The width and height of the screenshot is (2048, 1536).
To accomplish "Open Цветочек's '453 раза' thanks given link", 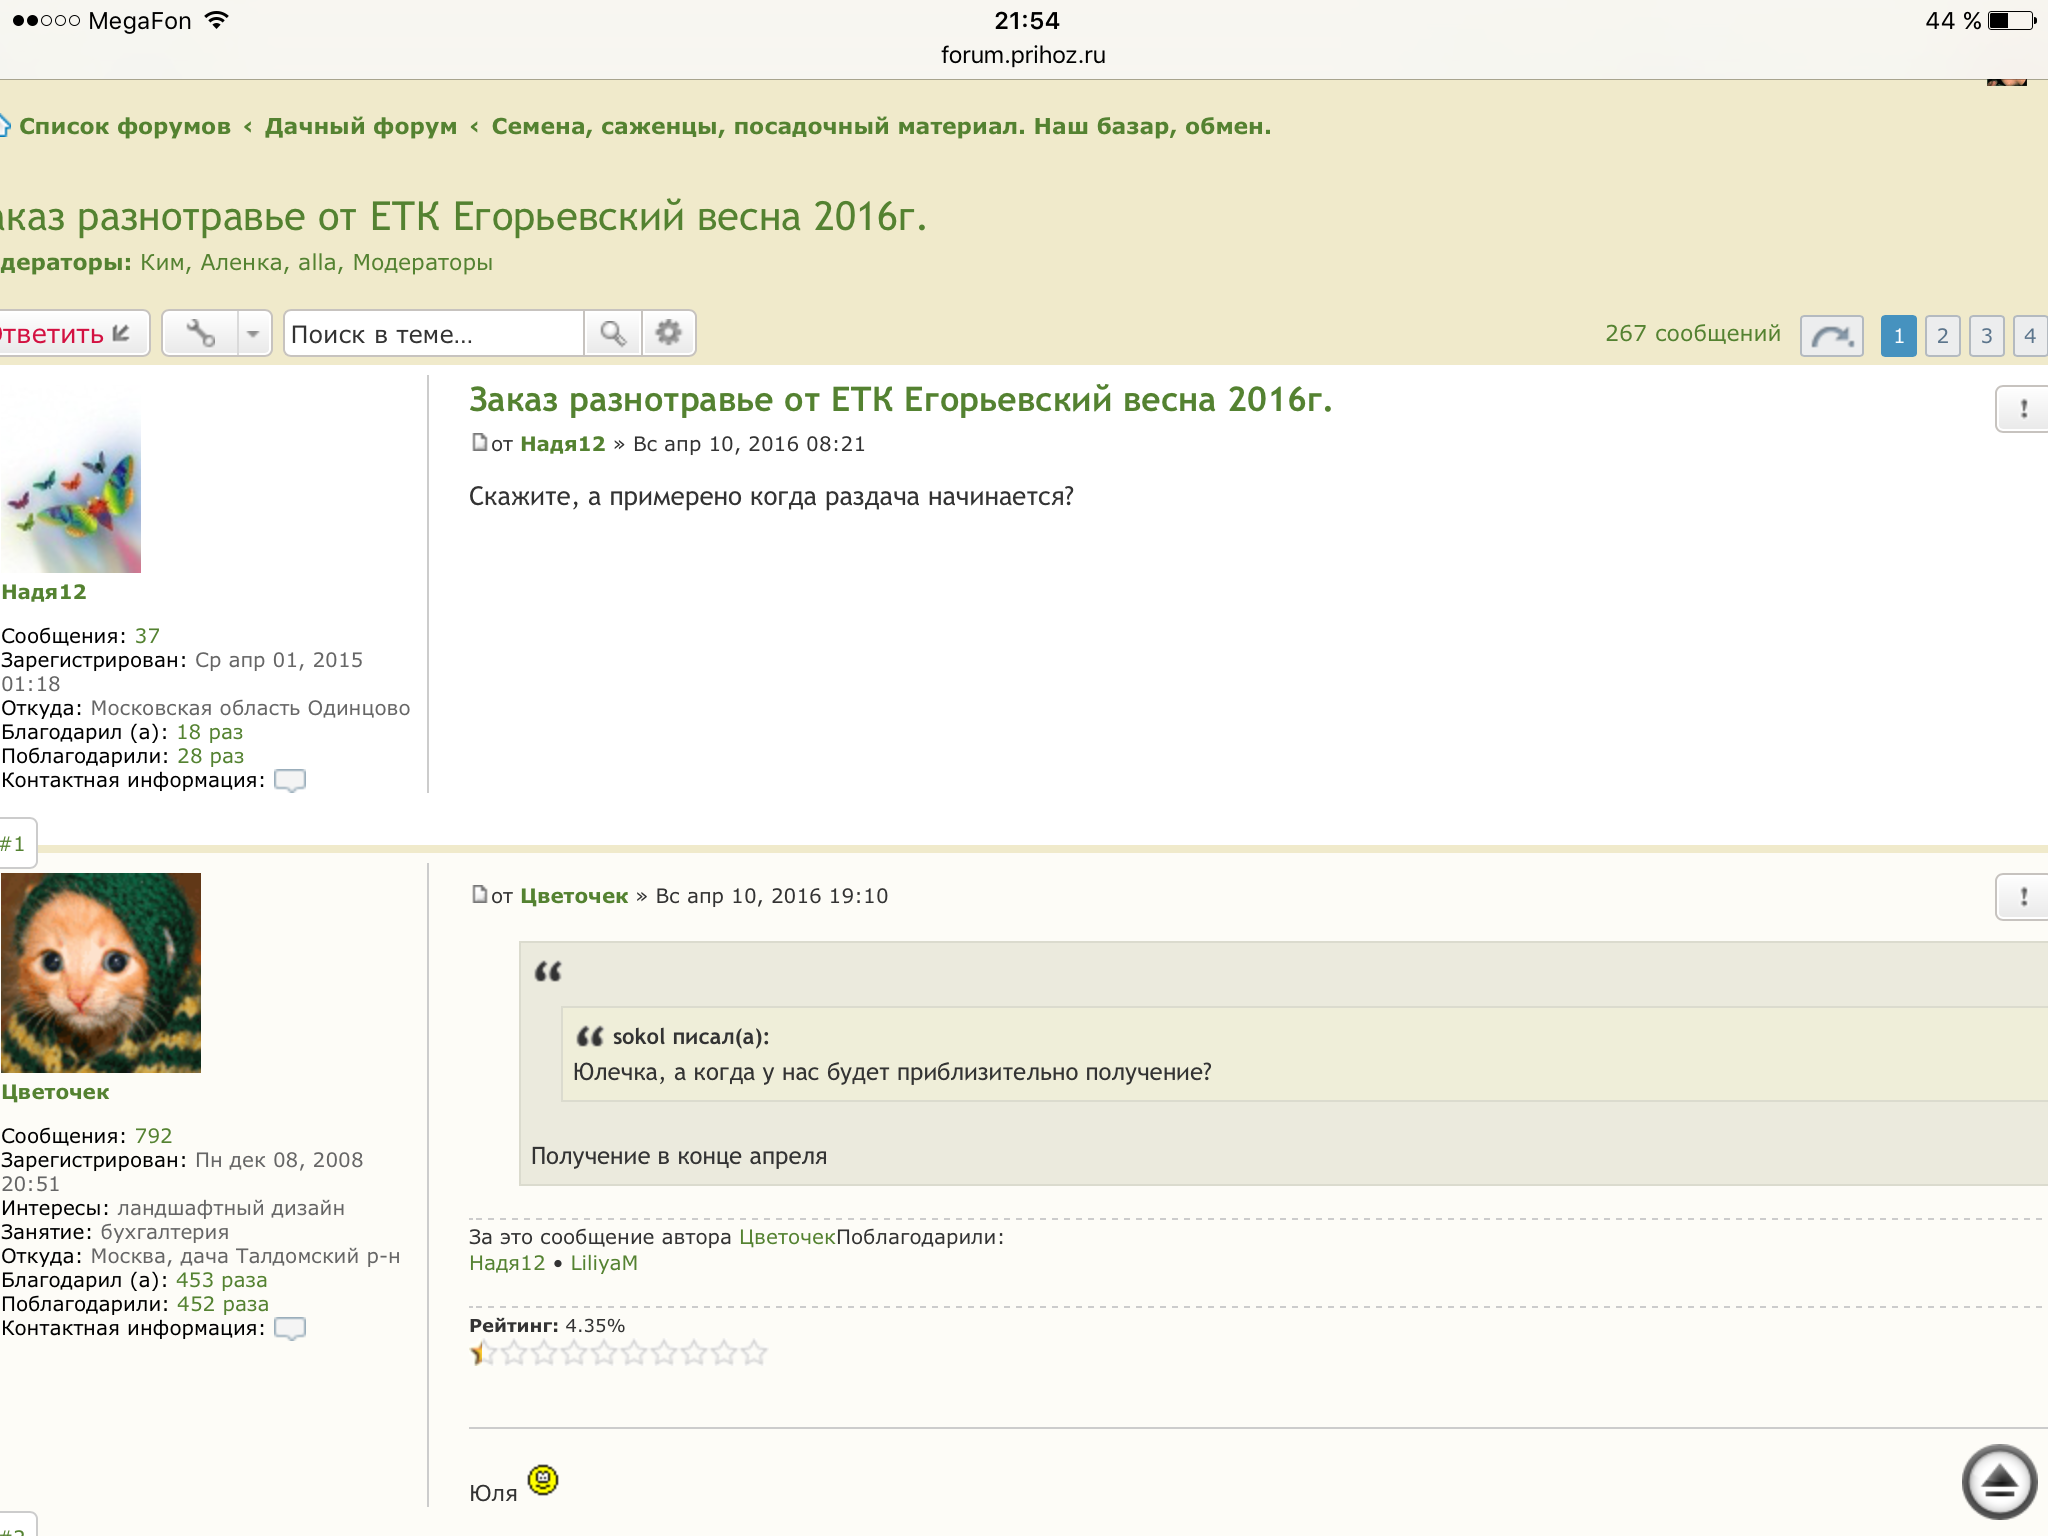I will click(222, 1280).
